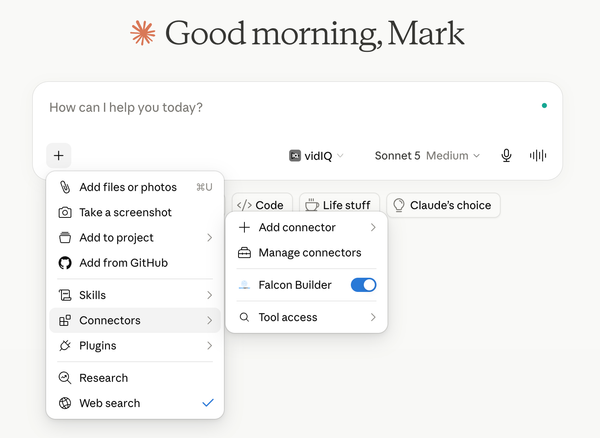Select the Research menu entry
This screenshot has height=438, width=600.
click(135, 378)
